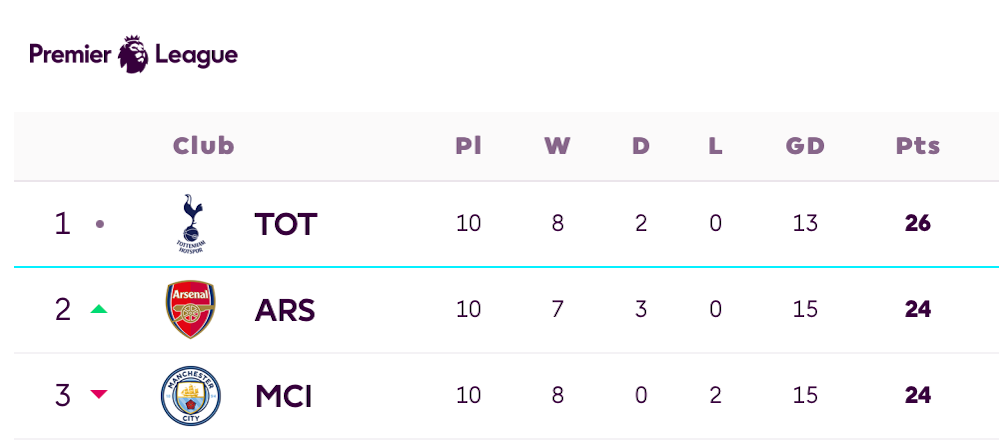
Task: Click the Premier League wordmark text
Action: coord(133,55)
